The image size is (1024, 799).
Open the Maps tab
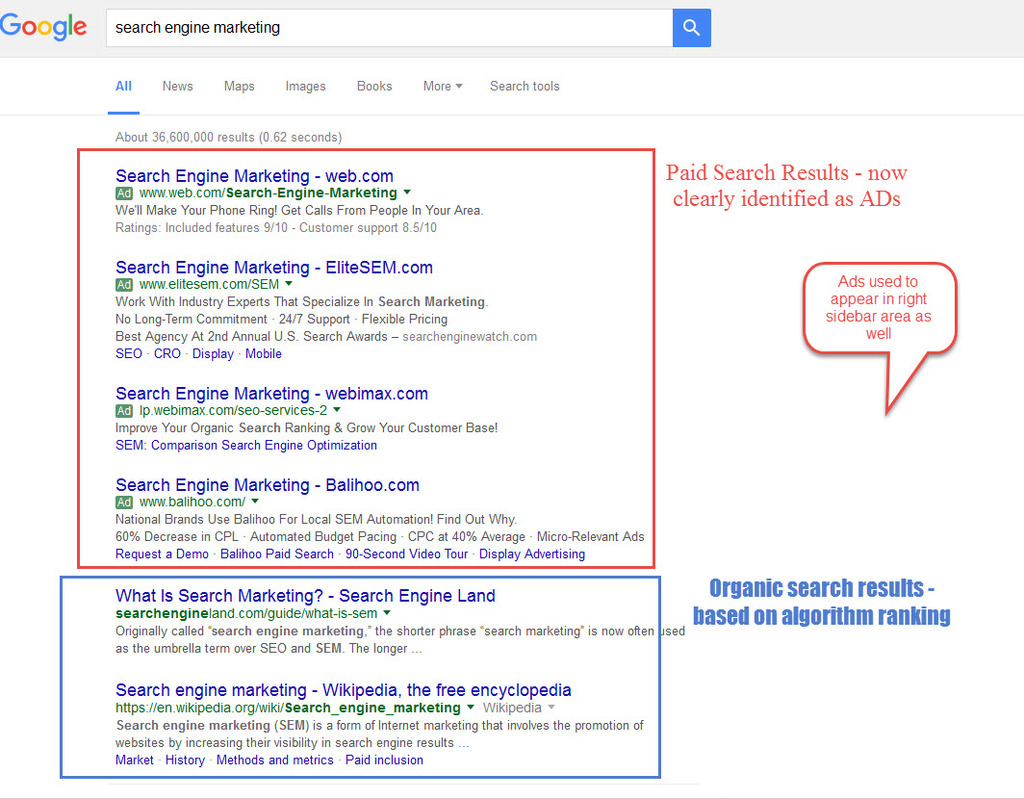point(239,86)
